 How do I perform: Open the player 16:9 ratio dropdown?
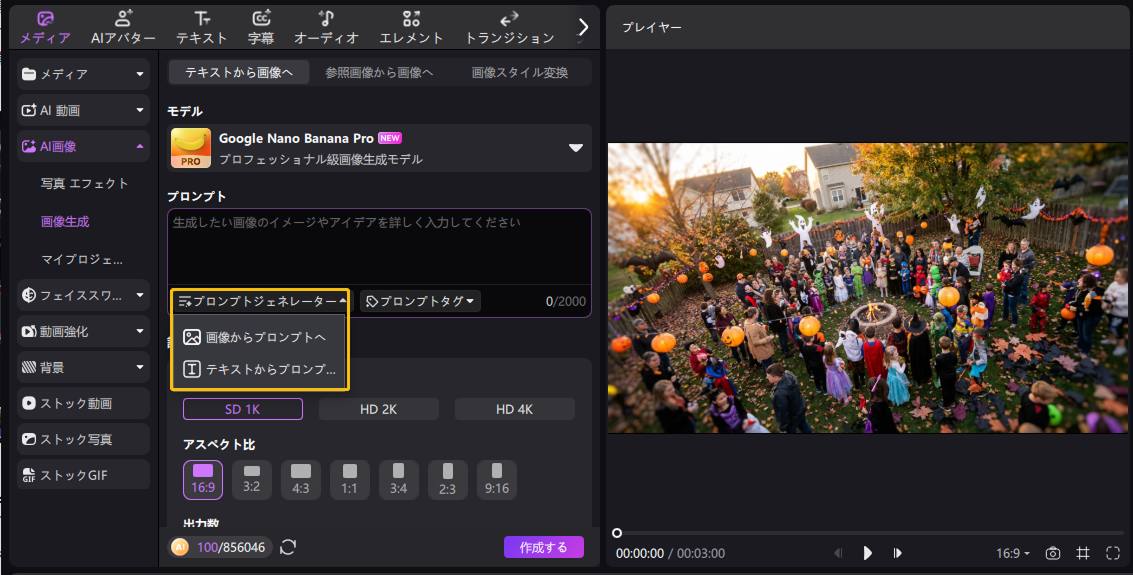click(1013, 553)
